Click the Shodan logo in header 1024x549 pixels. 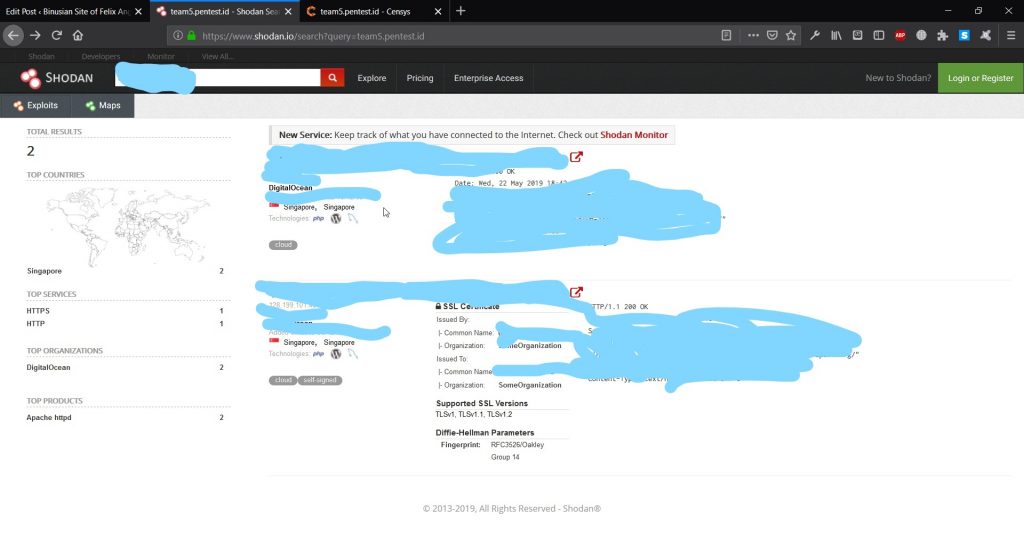[x=57, y=78]
